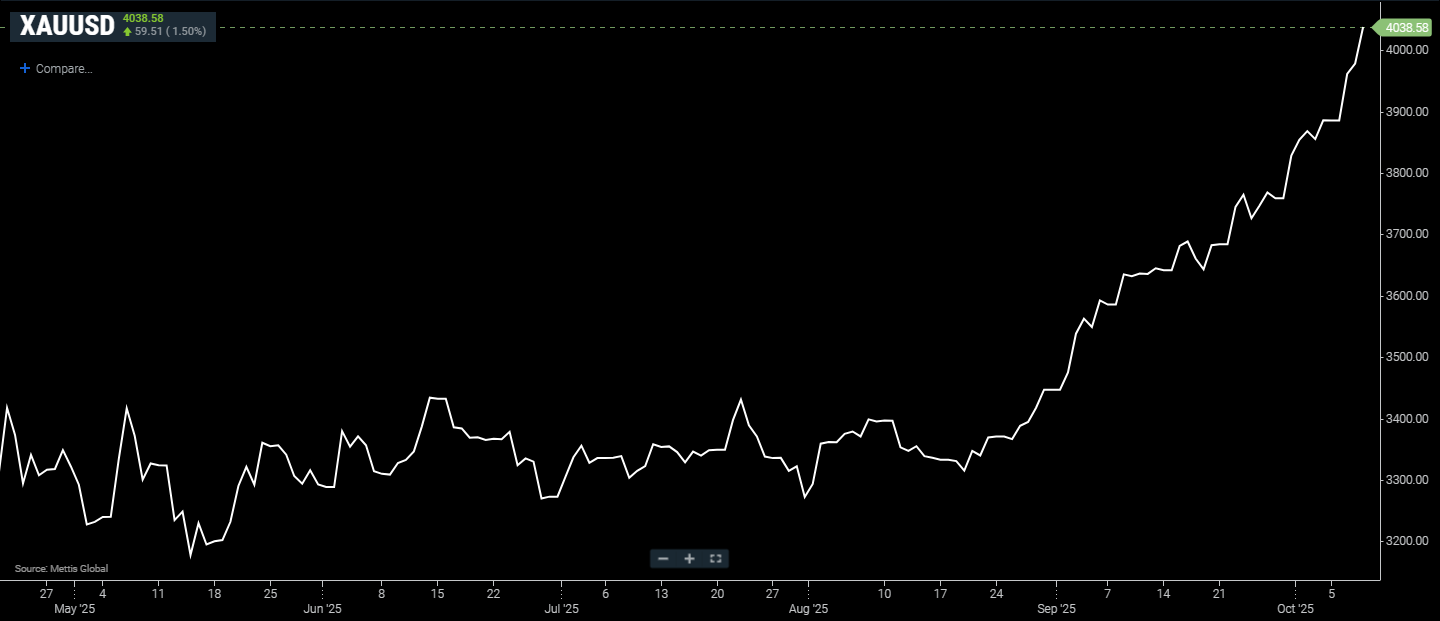This screenshot has width=1440, height=621.
Task: Toggle the fullscreen chart icon
Action: (715, 559)
